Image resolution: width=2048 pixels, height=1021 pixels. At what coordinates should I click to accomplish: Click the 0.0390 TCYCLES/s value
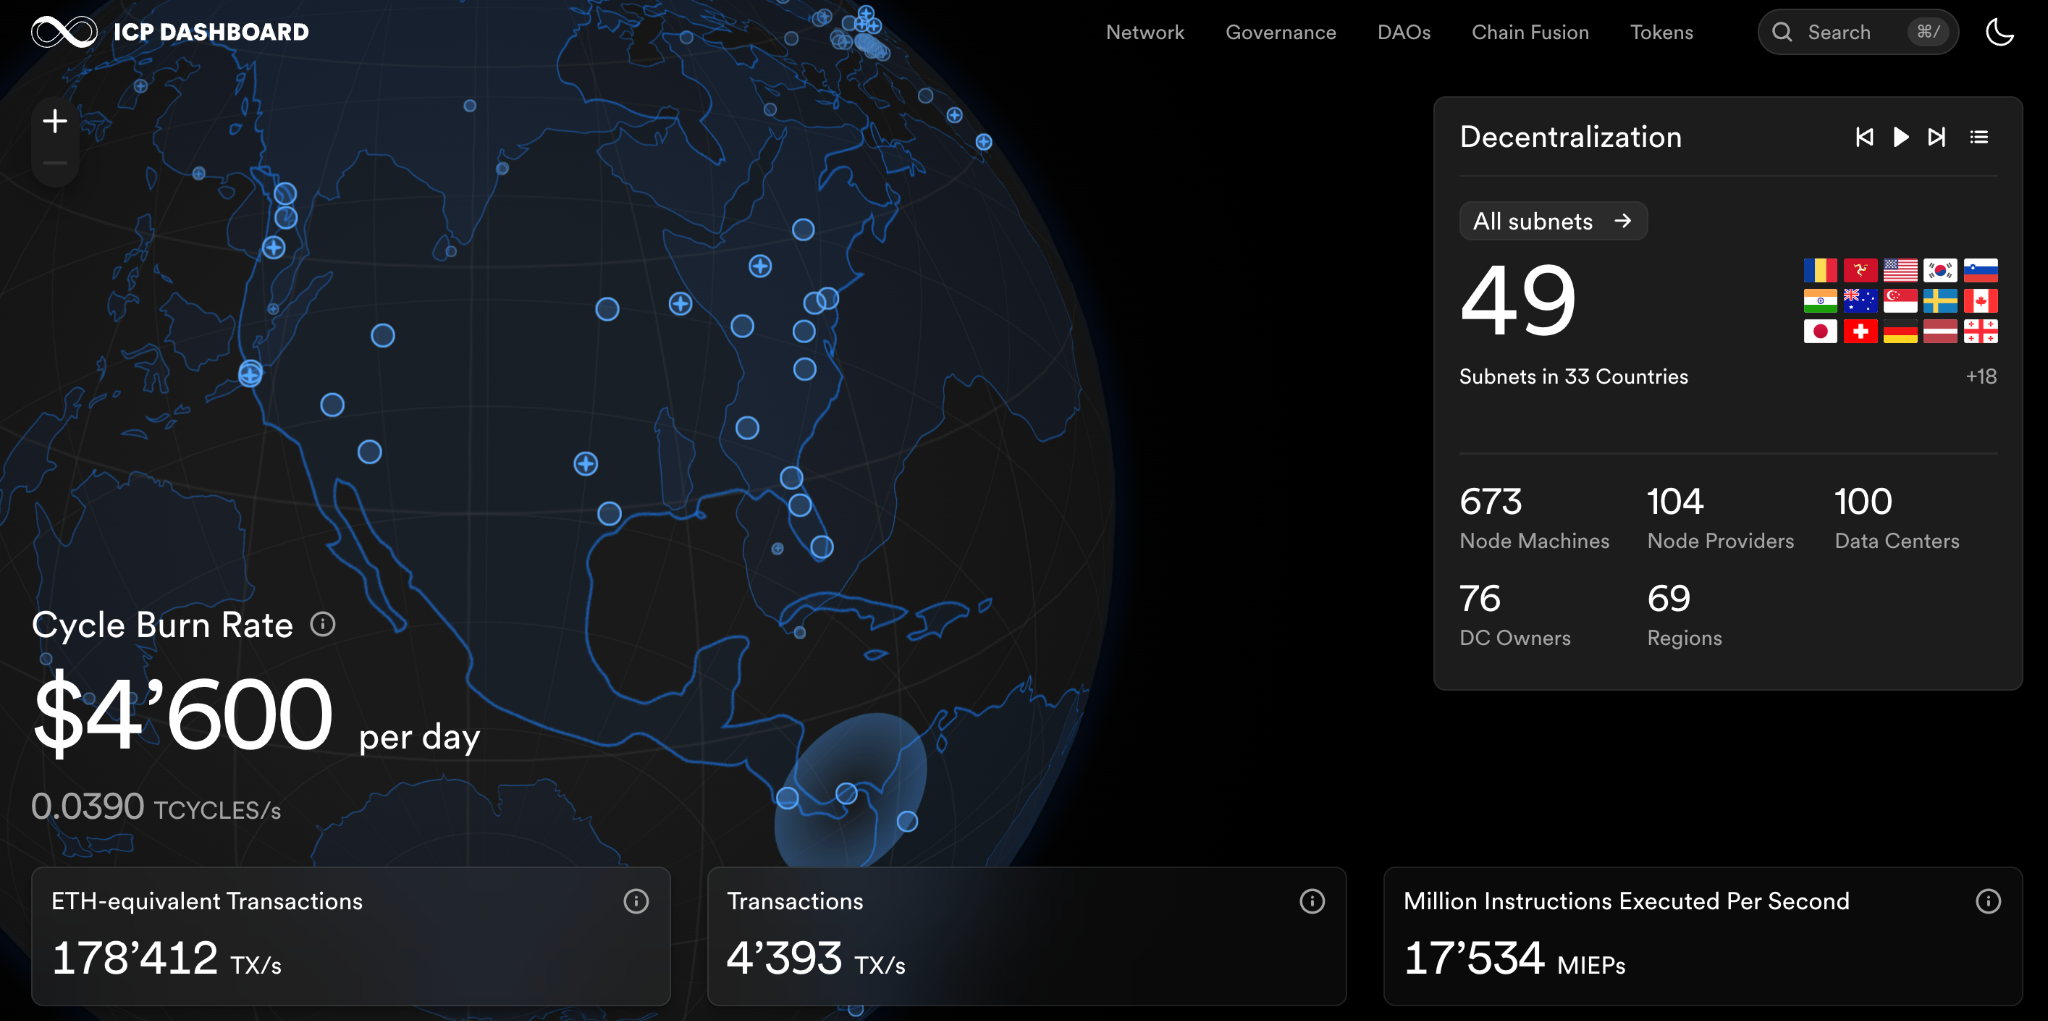pyautogui.click(x=156, y=807)
